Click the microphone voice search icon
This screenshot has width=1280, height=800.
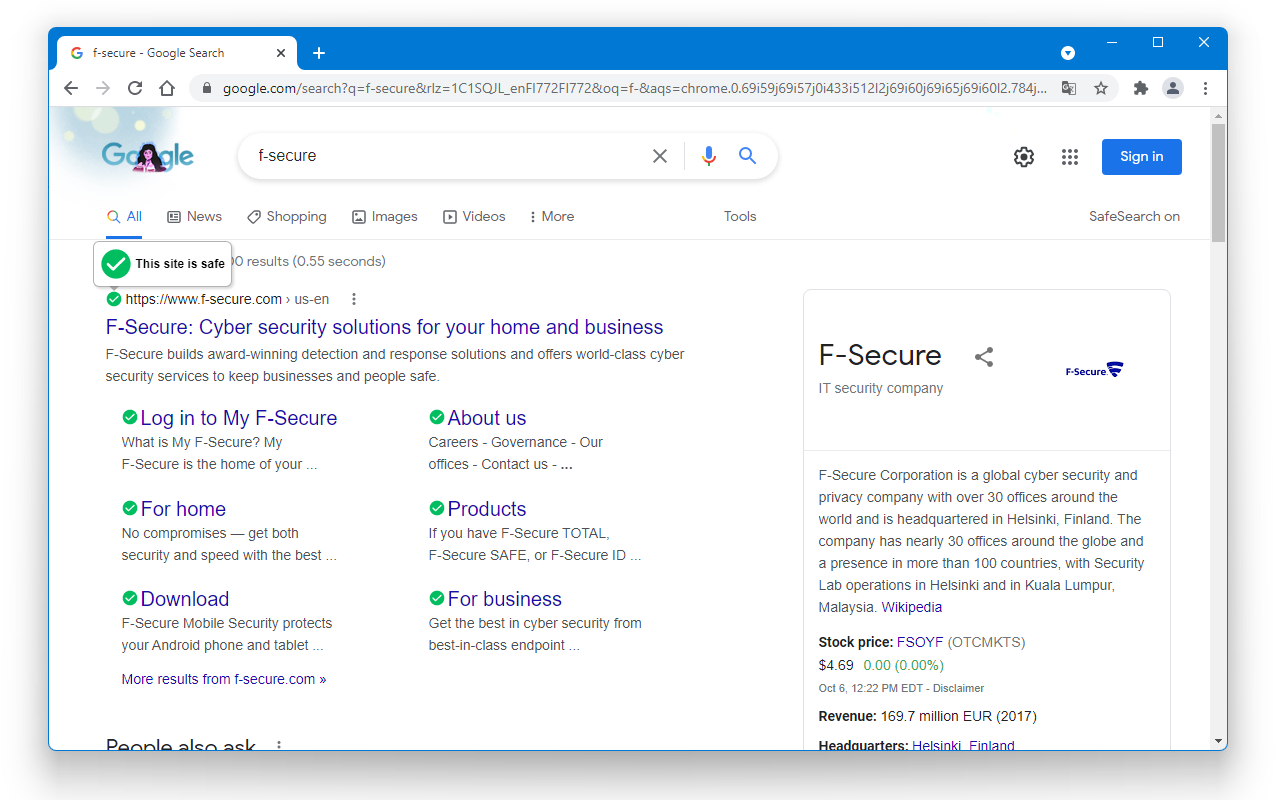click(x=709, y=156)
